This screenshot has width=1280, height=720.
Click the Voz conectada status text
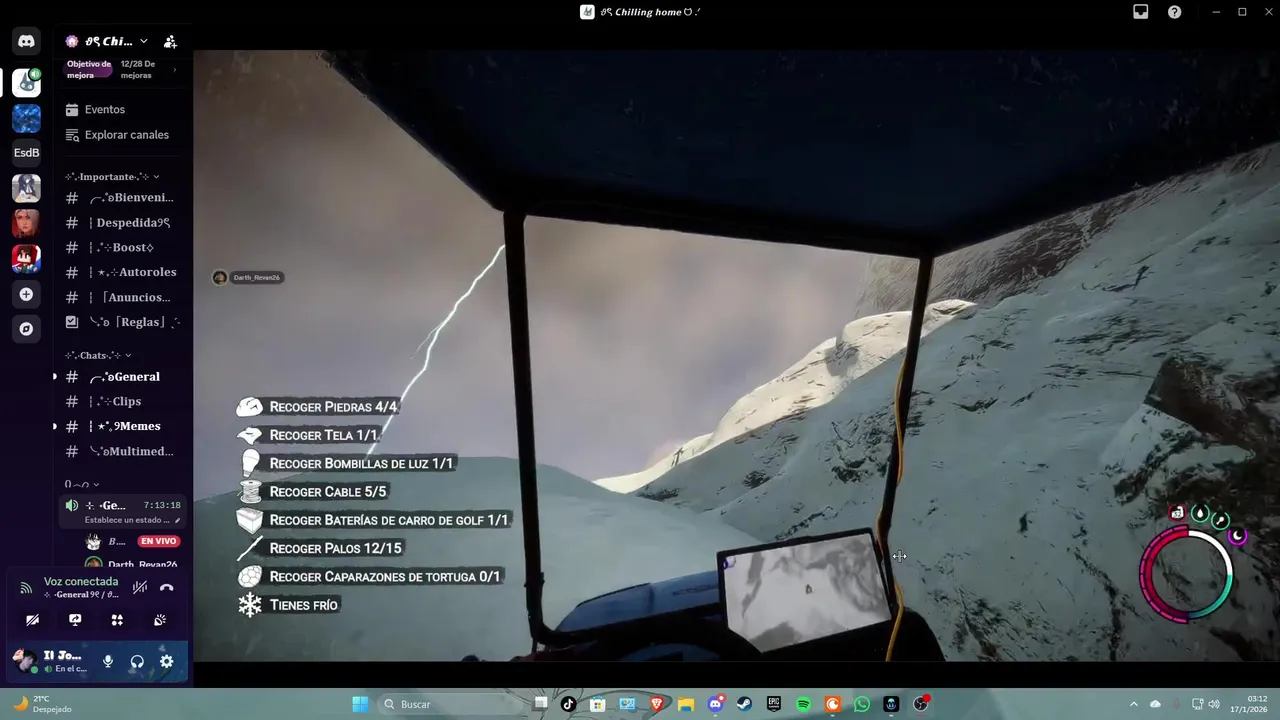click(81, 581)
